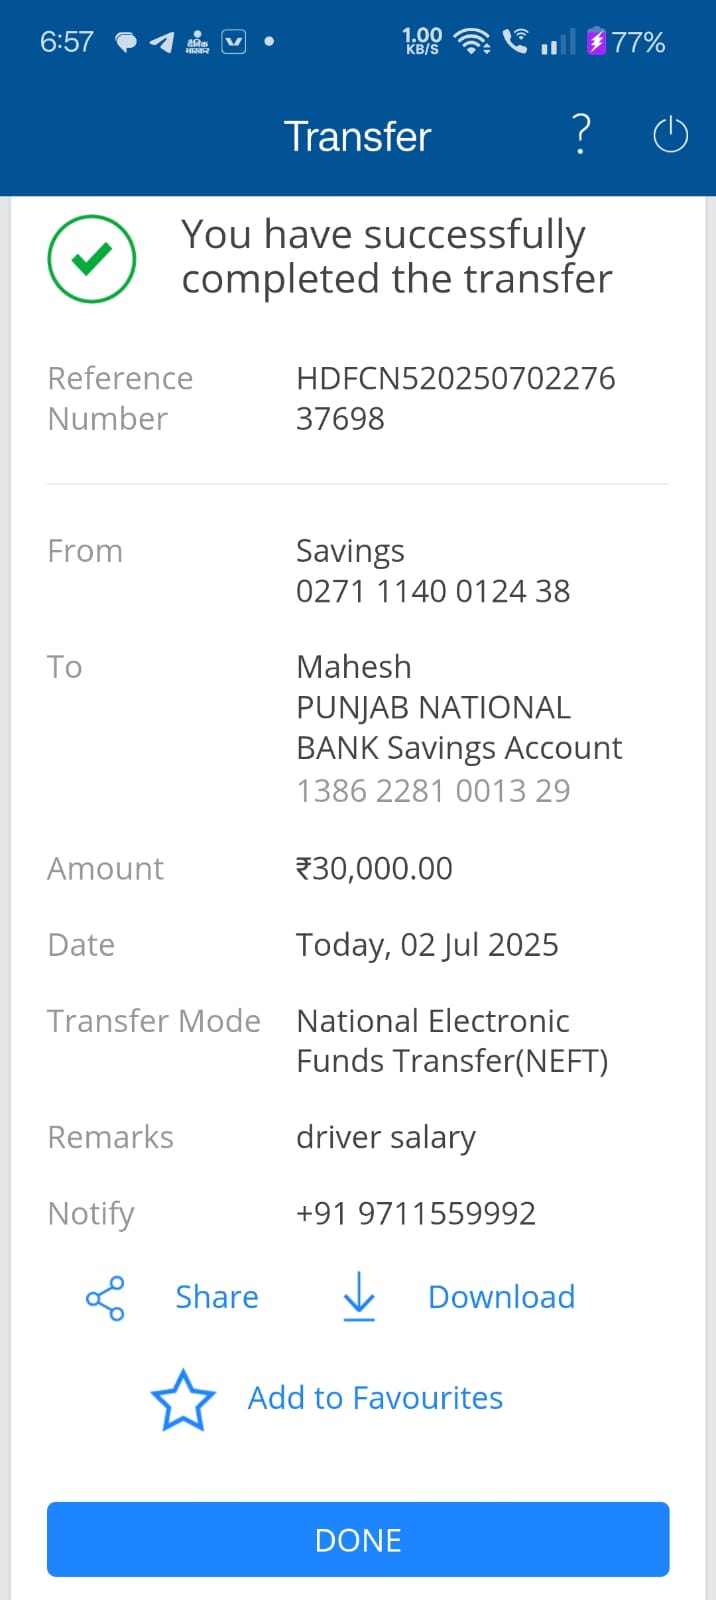Image resolution: width=716 pixels, height=1600 pixels.
Task: Open the help question mark icon
Action: (x=581, y=134)
